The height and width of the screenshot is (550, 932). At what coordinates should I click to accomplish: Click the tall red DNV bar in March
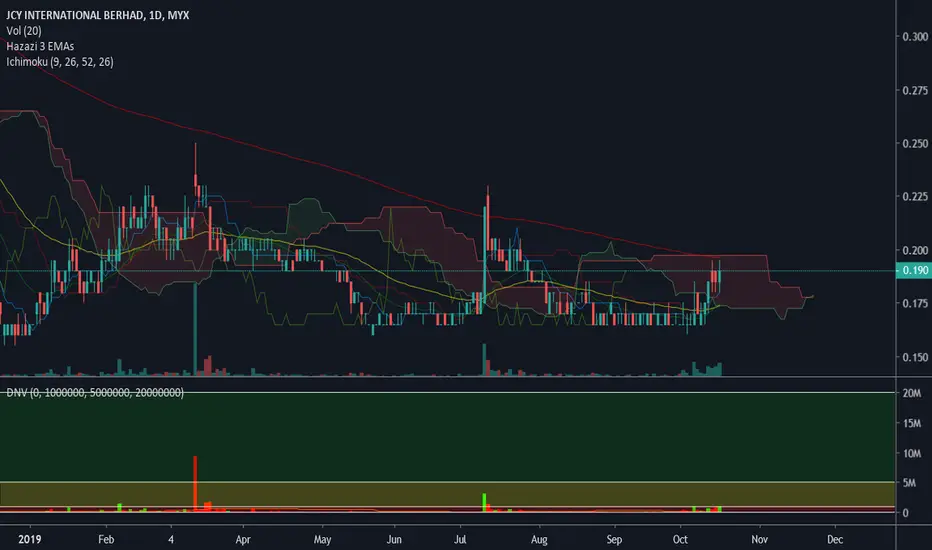click(195, 483)
